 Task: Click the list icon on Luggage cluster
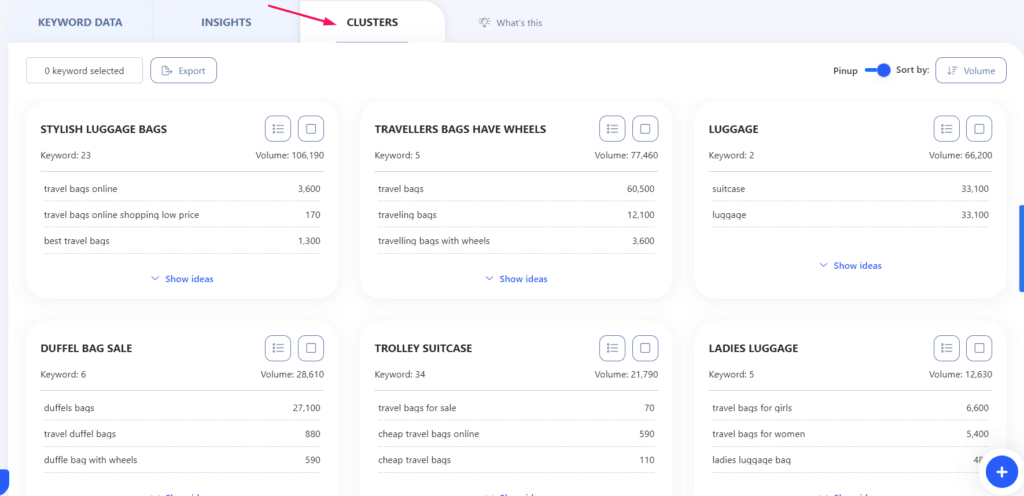coord(946,129)
